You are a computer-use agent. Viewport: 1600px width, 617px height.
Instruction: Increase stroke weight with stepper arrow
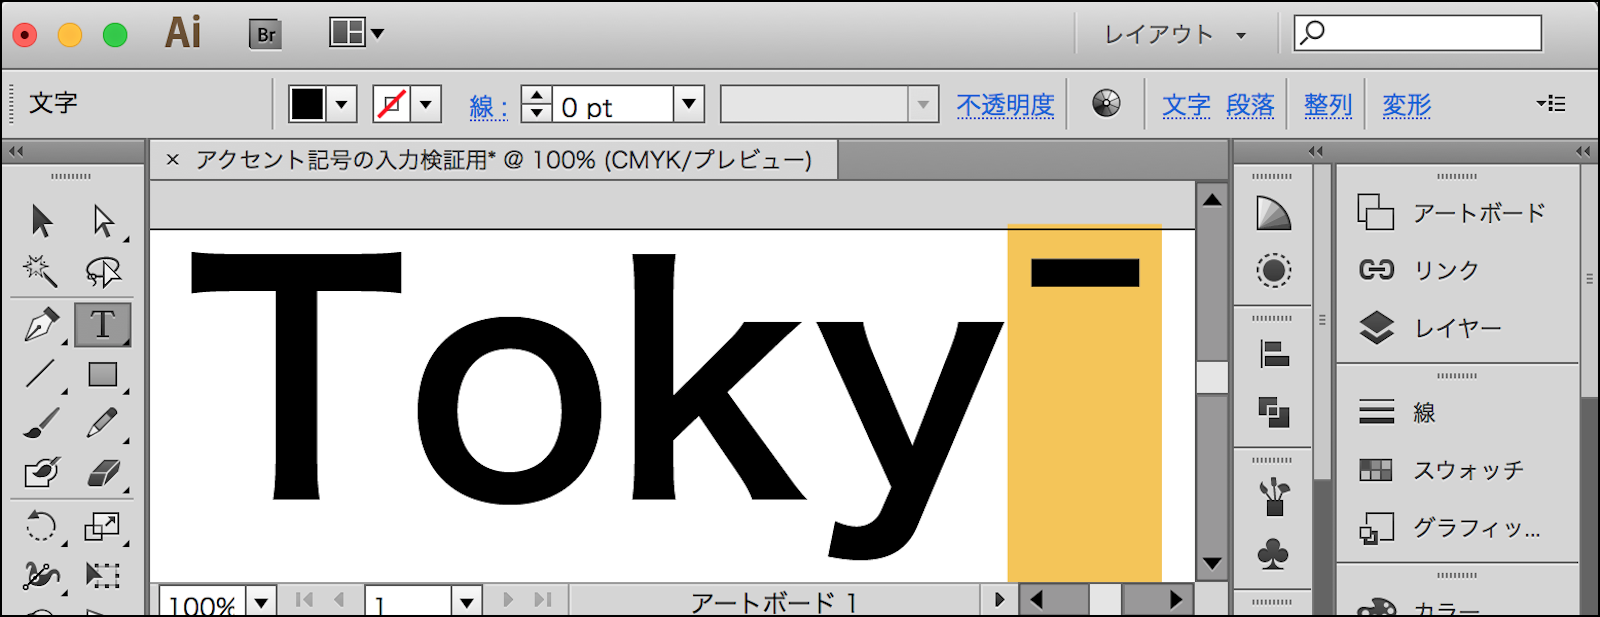click(537, 96)
